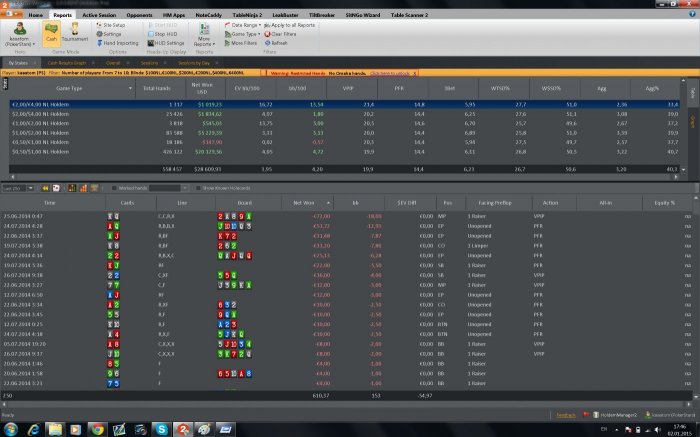Image resolution: width=700 pixels, height=437 pixels.
Task: Sort hands by the Time column header
Action: 53,203
